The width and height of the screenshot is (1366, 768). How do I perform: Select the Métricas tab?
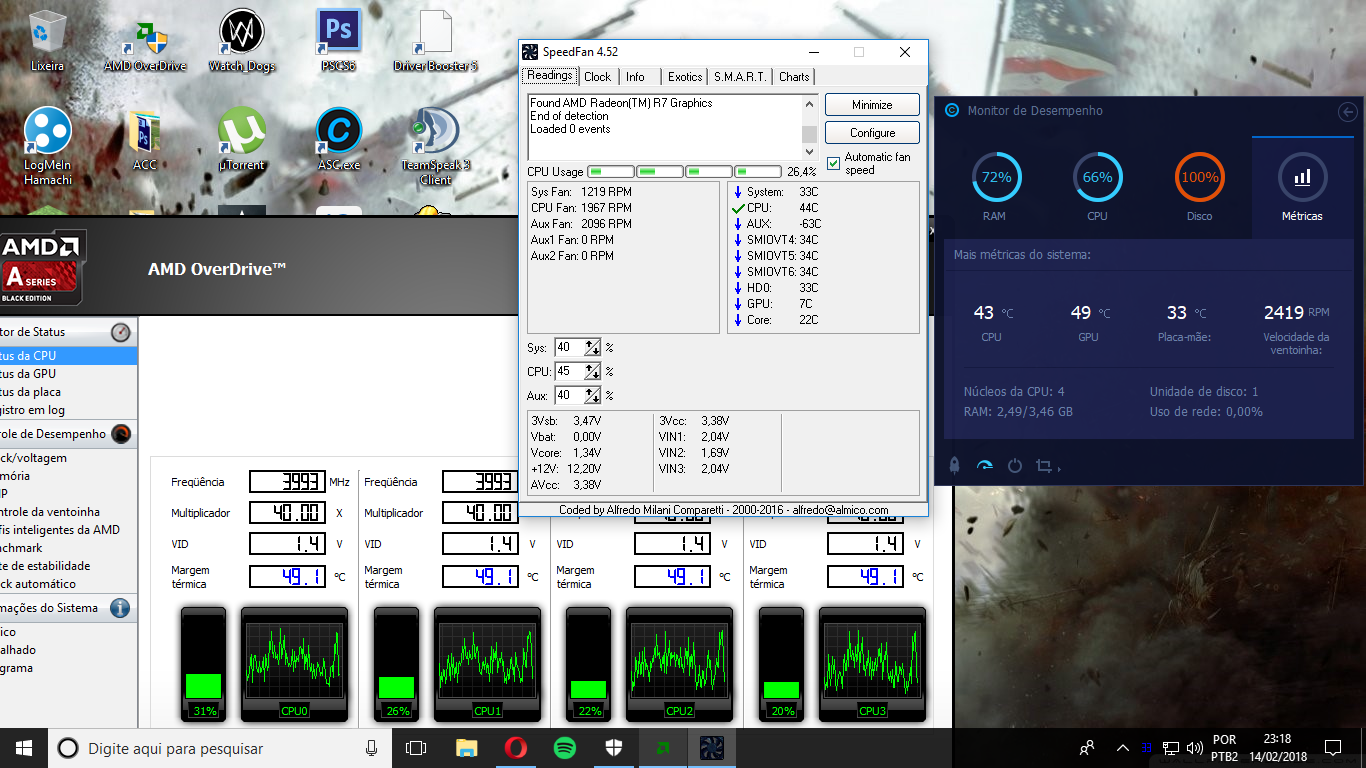[1302, 188]
